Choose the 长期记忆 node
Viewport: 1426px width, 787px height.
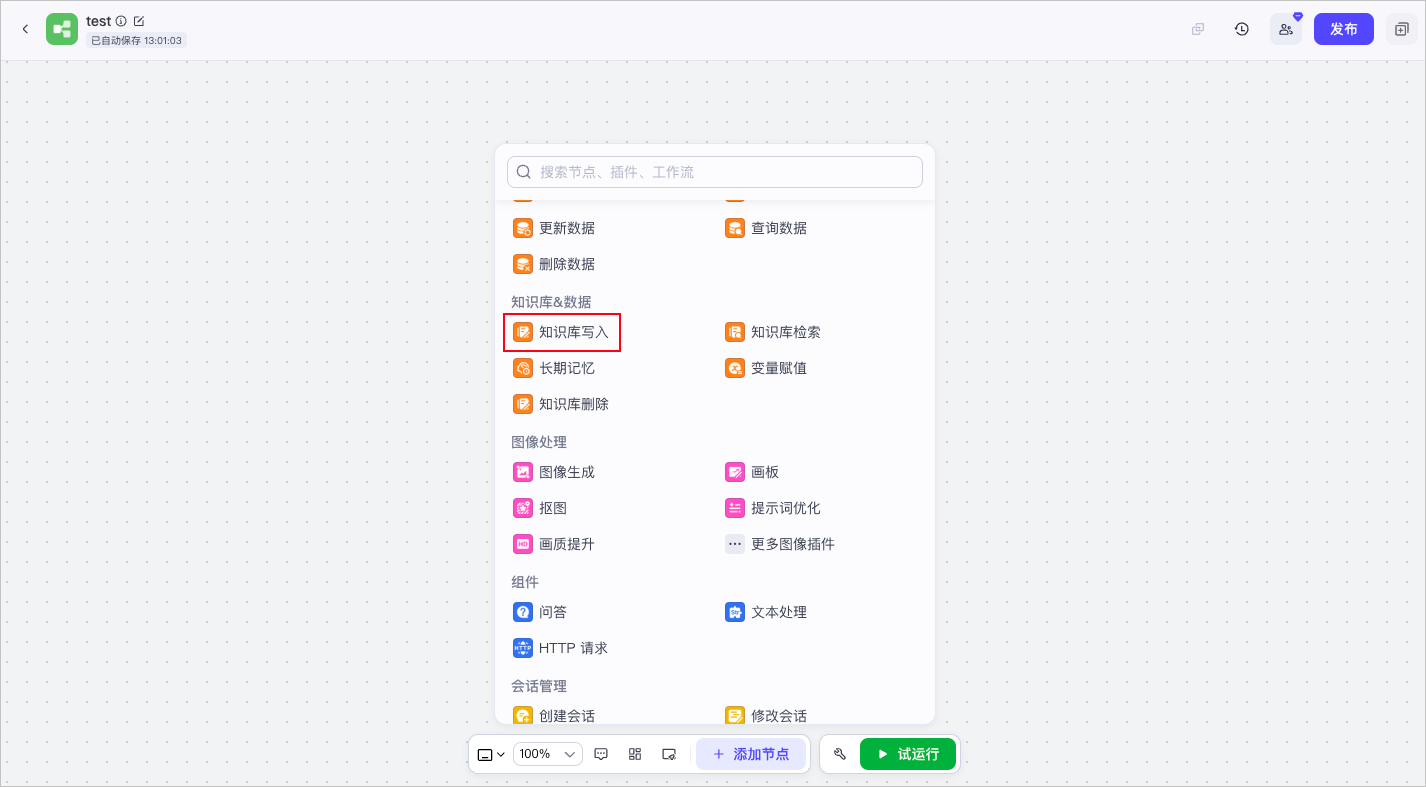click(555, 368)
